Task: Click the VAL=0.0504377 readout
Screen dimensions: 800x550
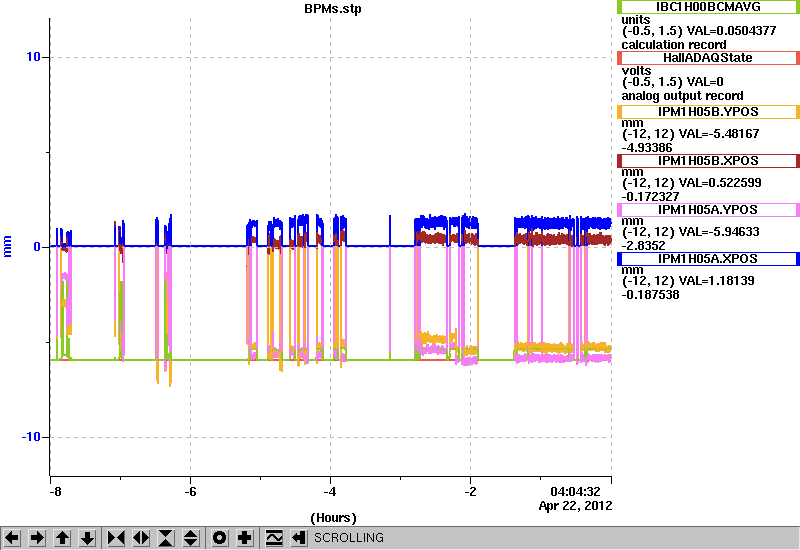Action: (x=731, y=31)
